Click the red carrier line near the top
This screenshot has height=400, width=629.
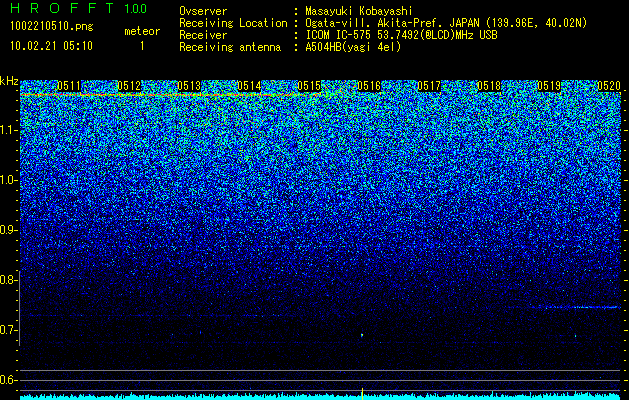[170, 95]
